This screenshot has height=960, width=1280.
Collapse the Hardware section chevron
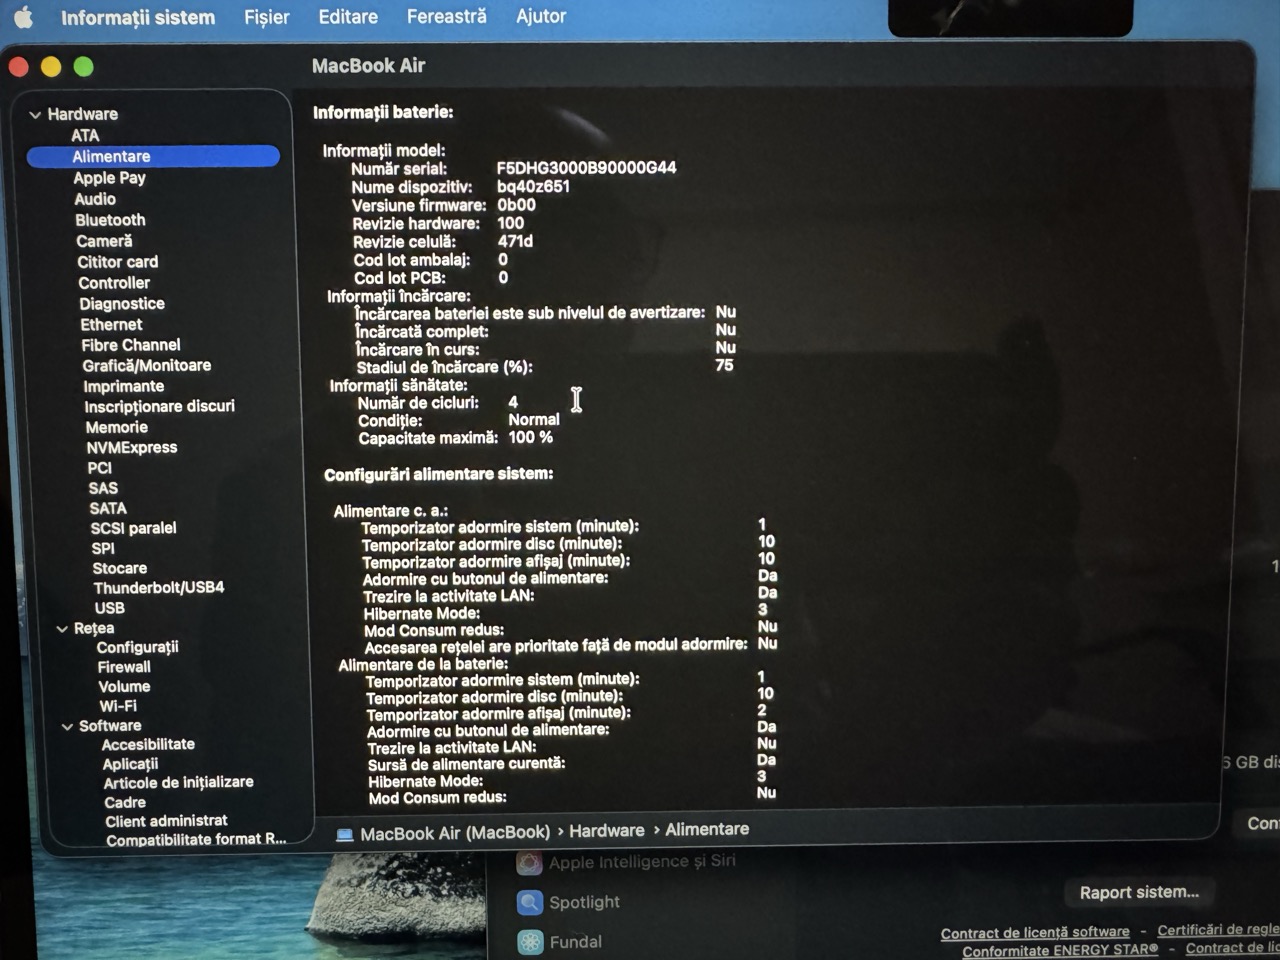click(x=35, y=115)
